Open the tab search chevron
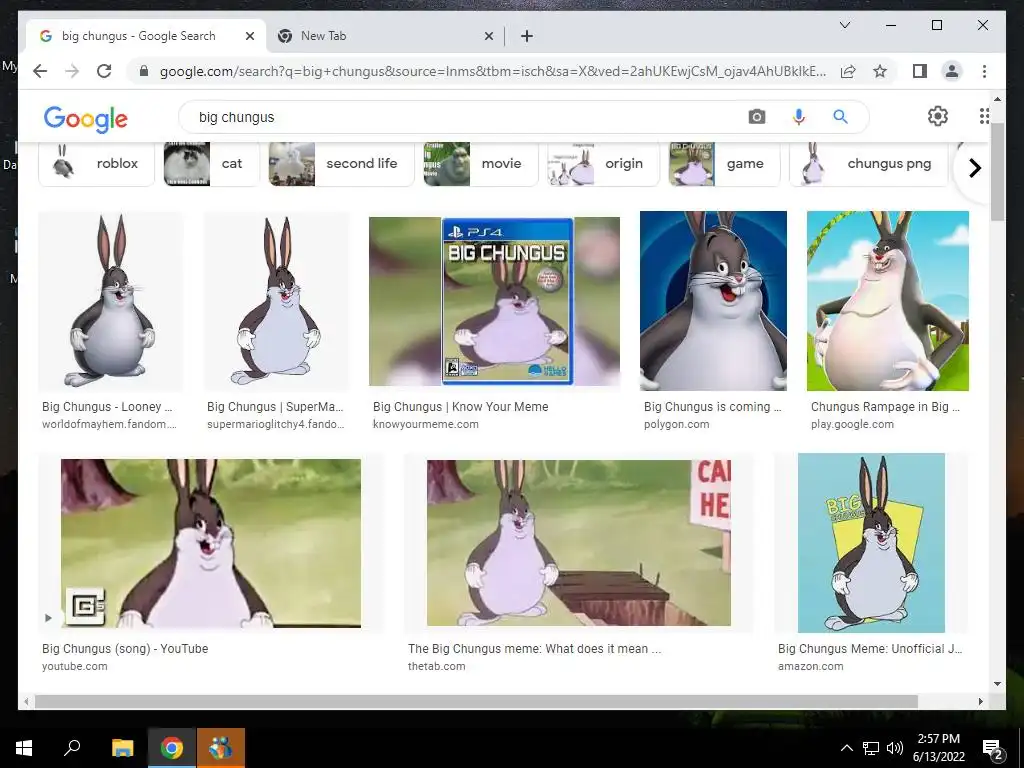The height and width of the screenshot is (768, 1024). pyautogui.click(x=844, y=25)
